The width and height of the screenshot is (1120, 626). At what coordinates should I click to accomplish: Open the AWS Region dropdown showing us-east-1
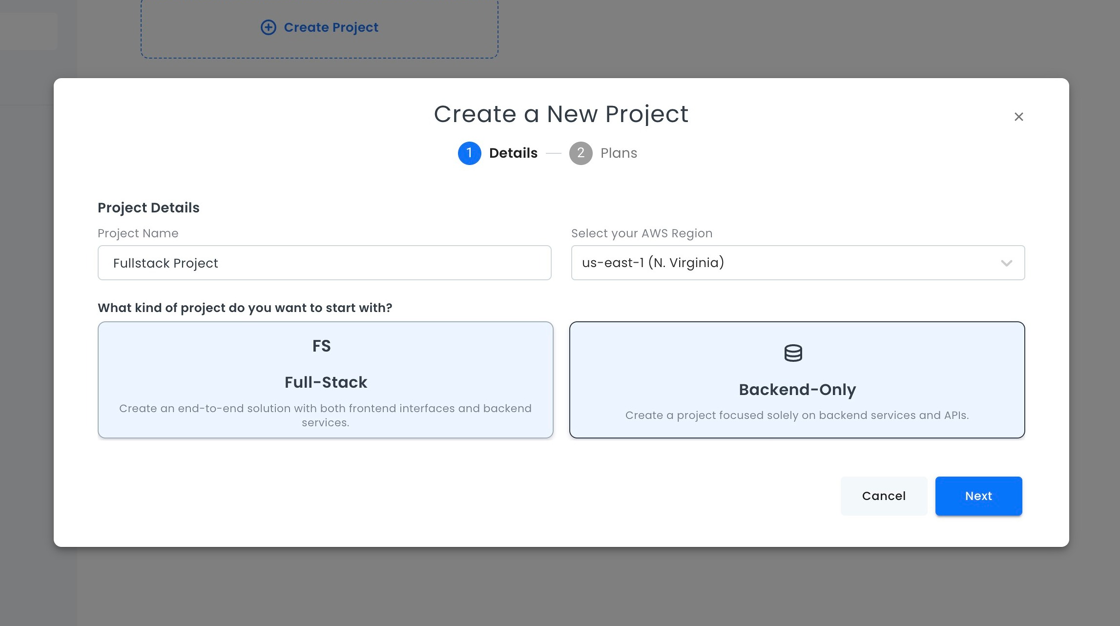(780, 263)
